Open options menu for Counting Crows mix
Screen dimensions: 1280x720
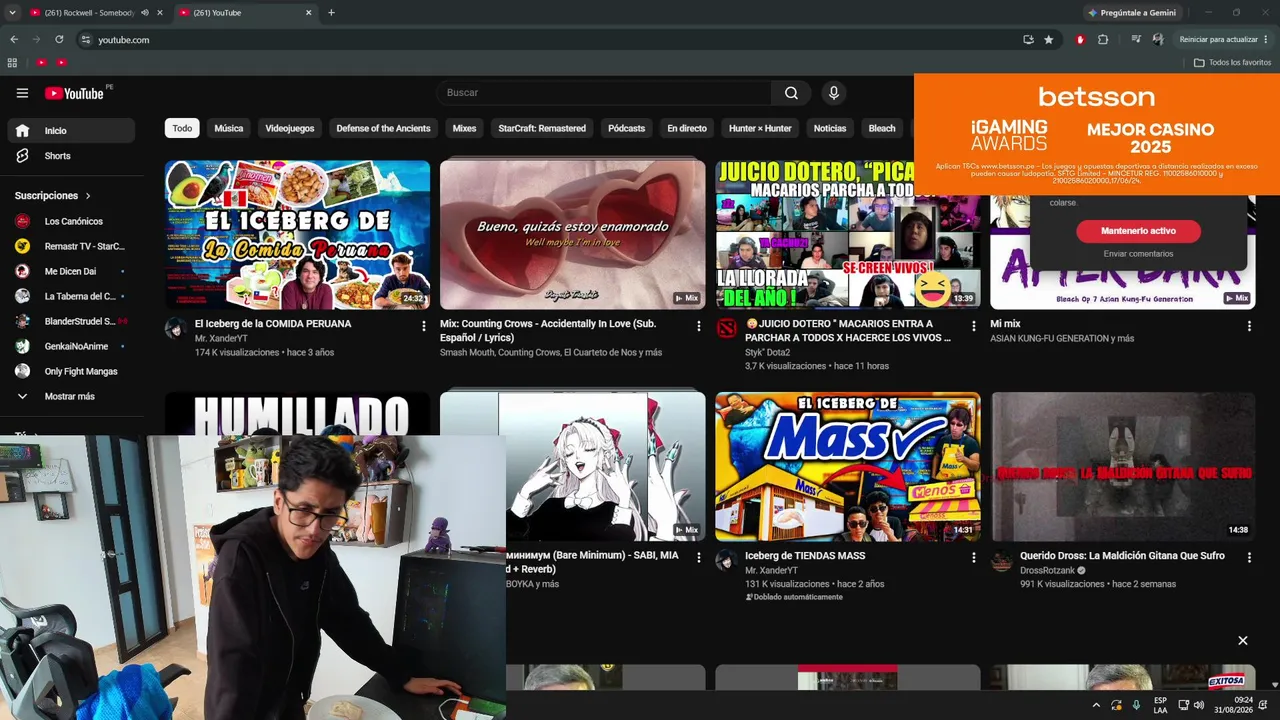(x=699, y=326)
